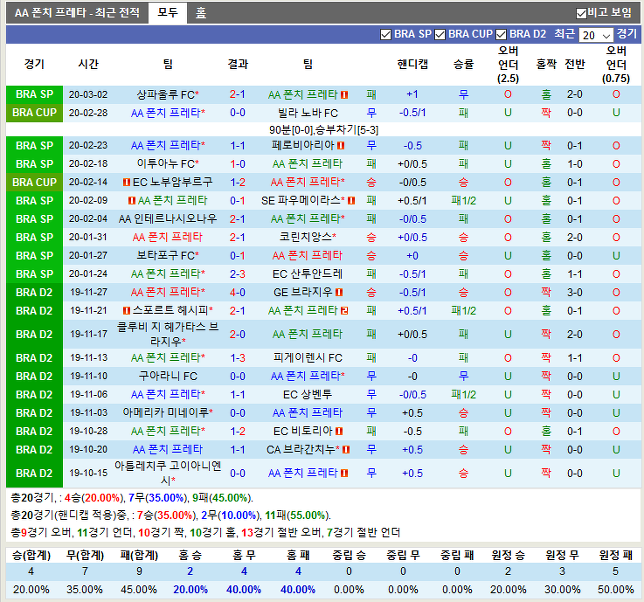This screenshot has height=602, width=644.
Task: Open EC 상벤투 team link
Action: [x=308, y=395]
